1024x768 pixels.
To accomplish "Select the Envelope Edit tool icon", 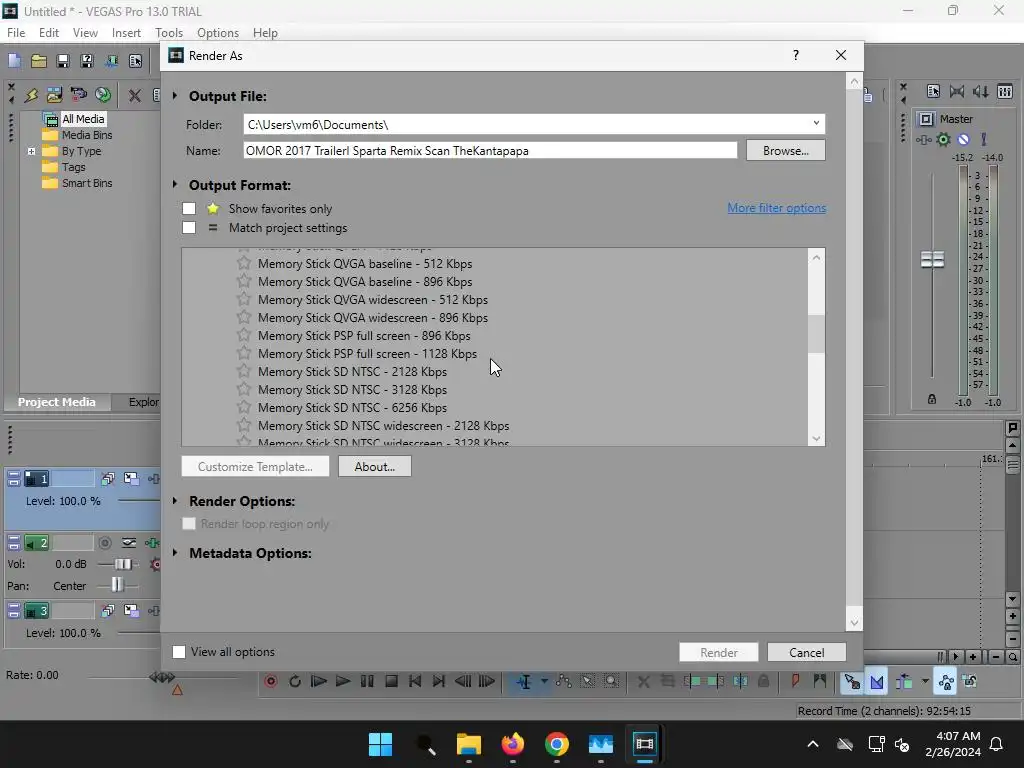I will pyautogui.click(x=564, y=682).
